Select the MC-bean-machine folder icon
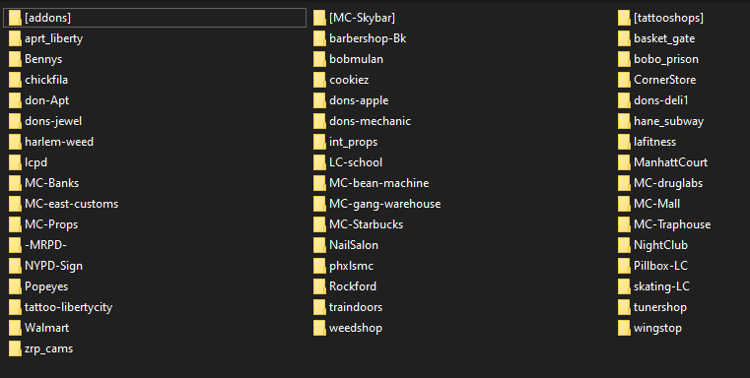 [x=320, y=183]
